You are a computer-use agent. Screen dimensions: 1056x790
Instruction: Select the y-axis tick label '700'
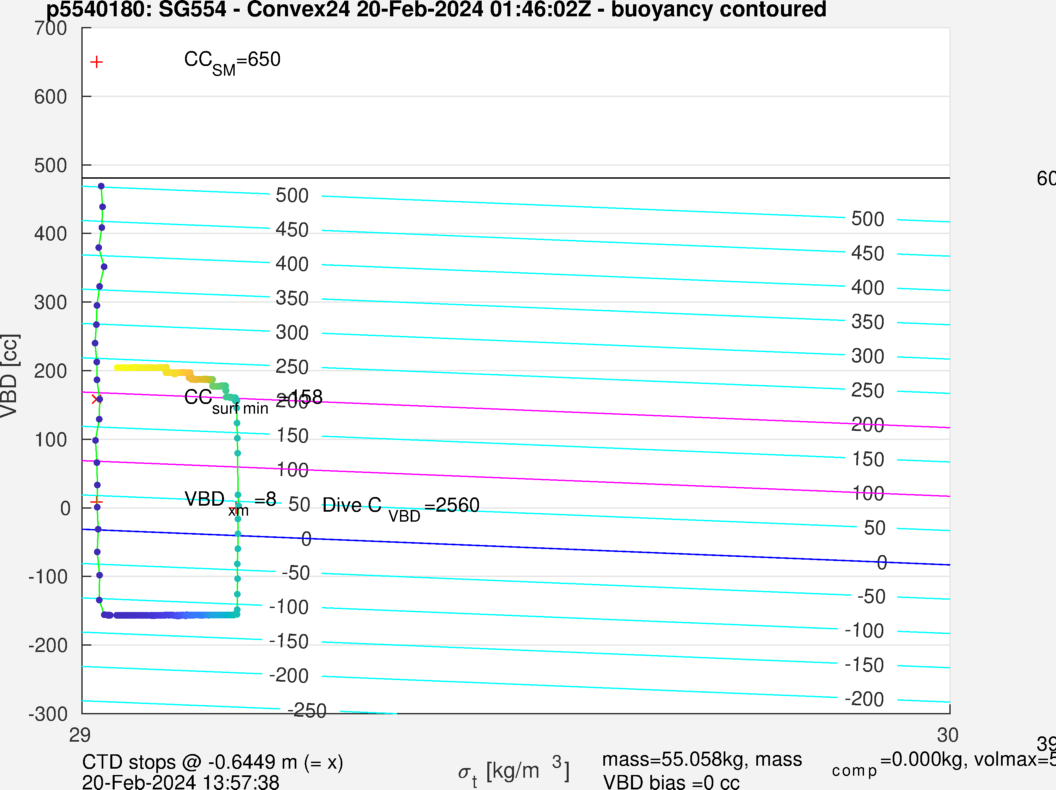coord(51,28)
